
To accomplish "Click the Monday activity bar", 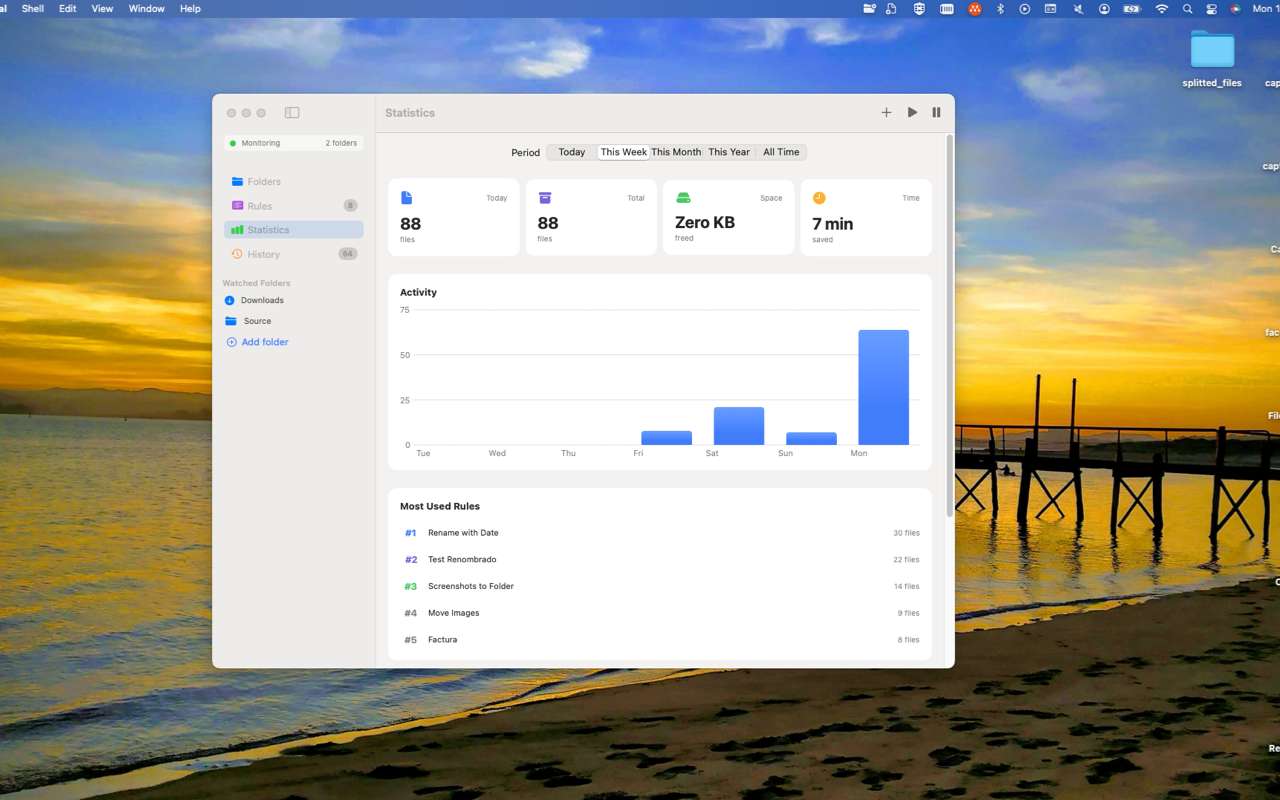I will (883, 388).
